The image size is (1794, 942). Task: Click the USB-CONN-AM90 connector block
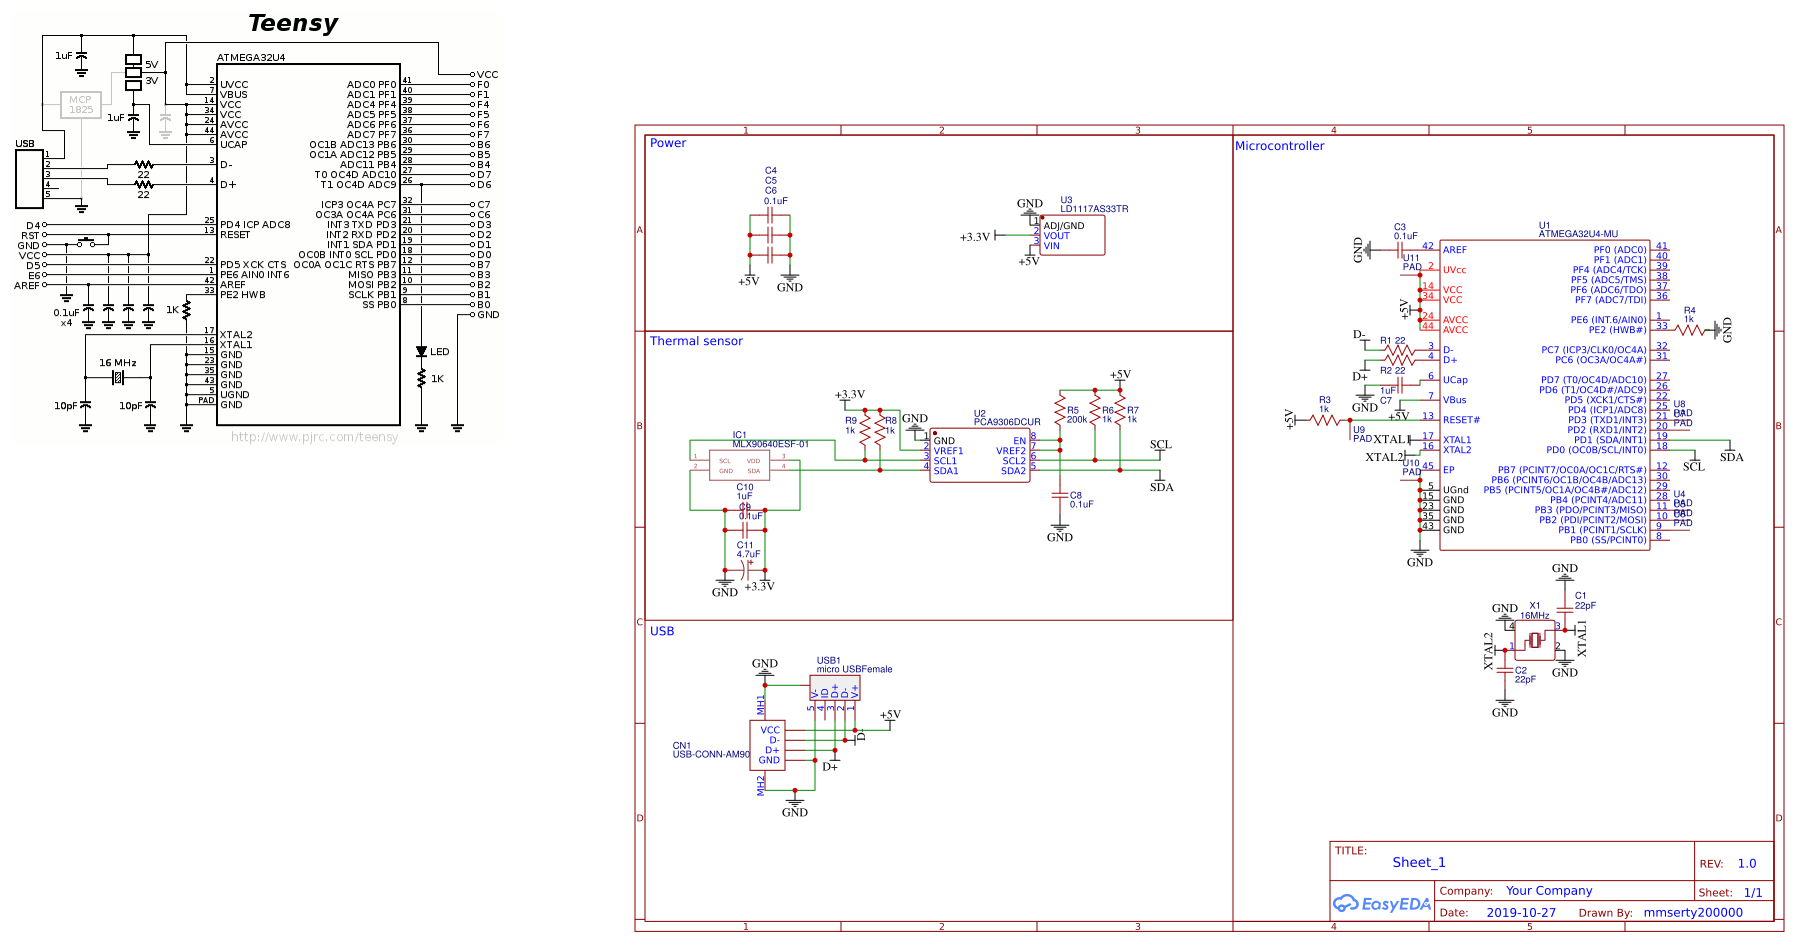(x=768, y=745)
